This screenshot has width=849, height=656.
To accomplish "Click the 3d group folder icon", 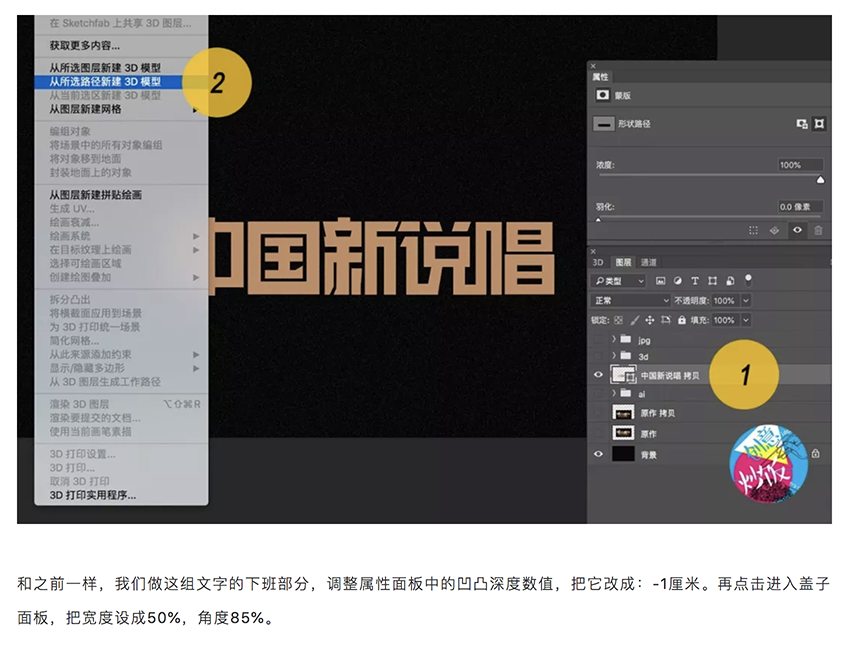I will [626, 356].
